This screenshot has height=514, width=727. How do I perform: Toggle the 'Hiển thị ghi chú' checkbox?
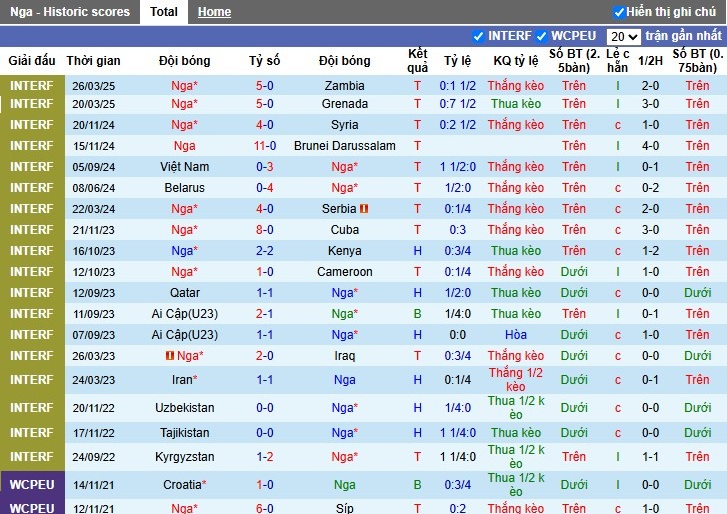click(x=619, y=12)
